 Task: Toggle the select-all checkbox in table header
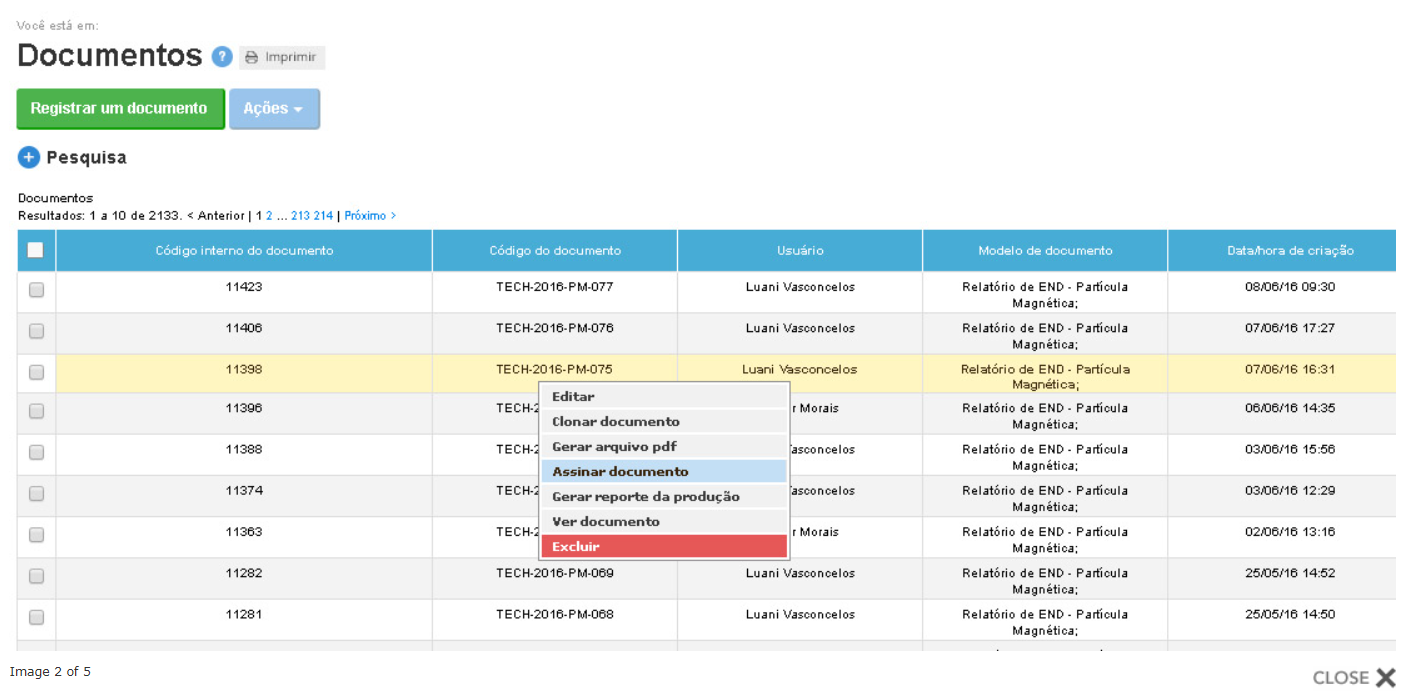point(35,250)
